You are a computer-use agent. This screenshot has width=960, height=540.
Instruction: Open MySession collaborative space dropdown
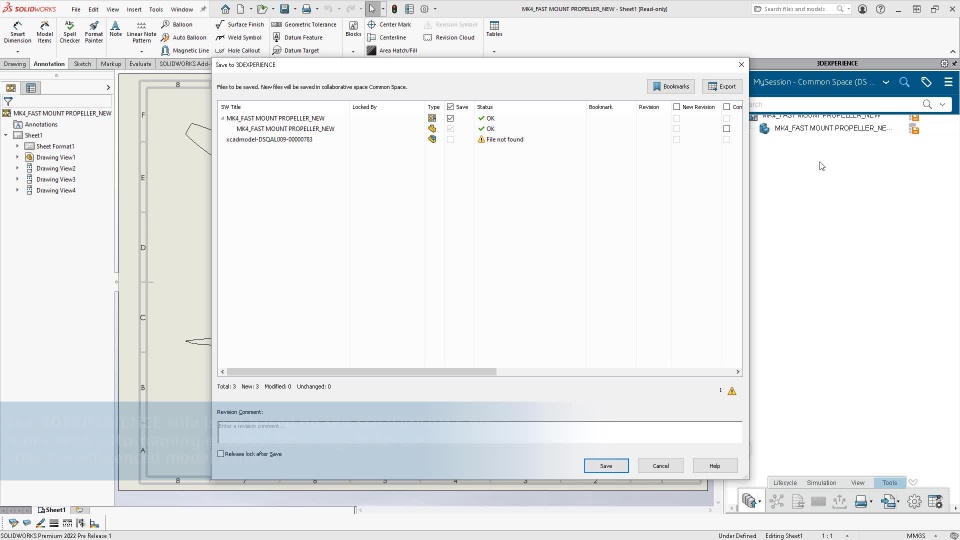click(x=885, y=82)
